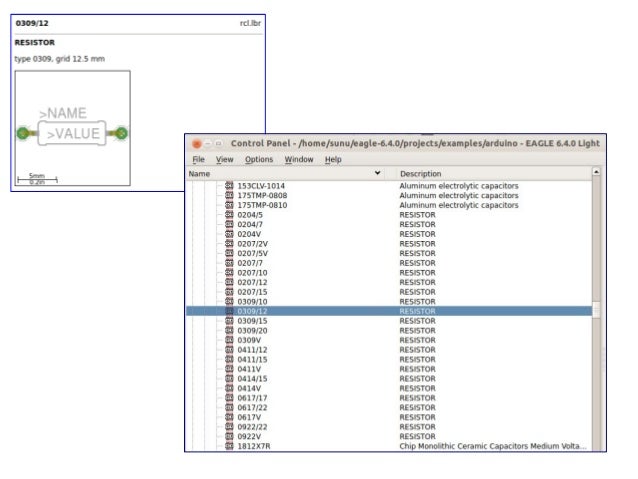638x479 pixels.
Task: Click the vertical scrollbar thumb
Action: point(596,310)
